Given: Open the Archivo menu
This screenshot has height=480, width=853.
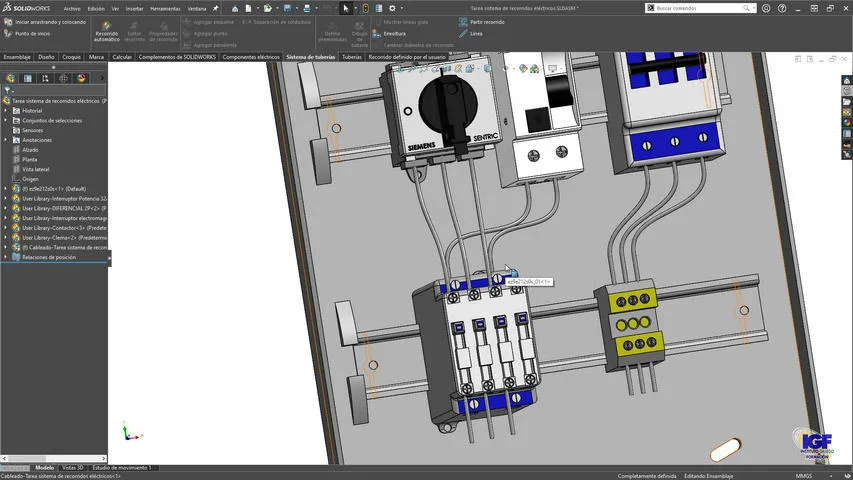Looking at the screenshot, I should point(72,9).
